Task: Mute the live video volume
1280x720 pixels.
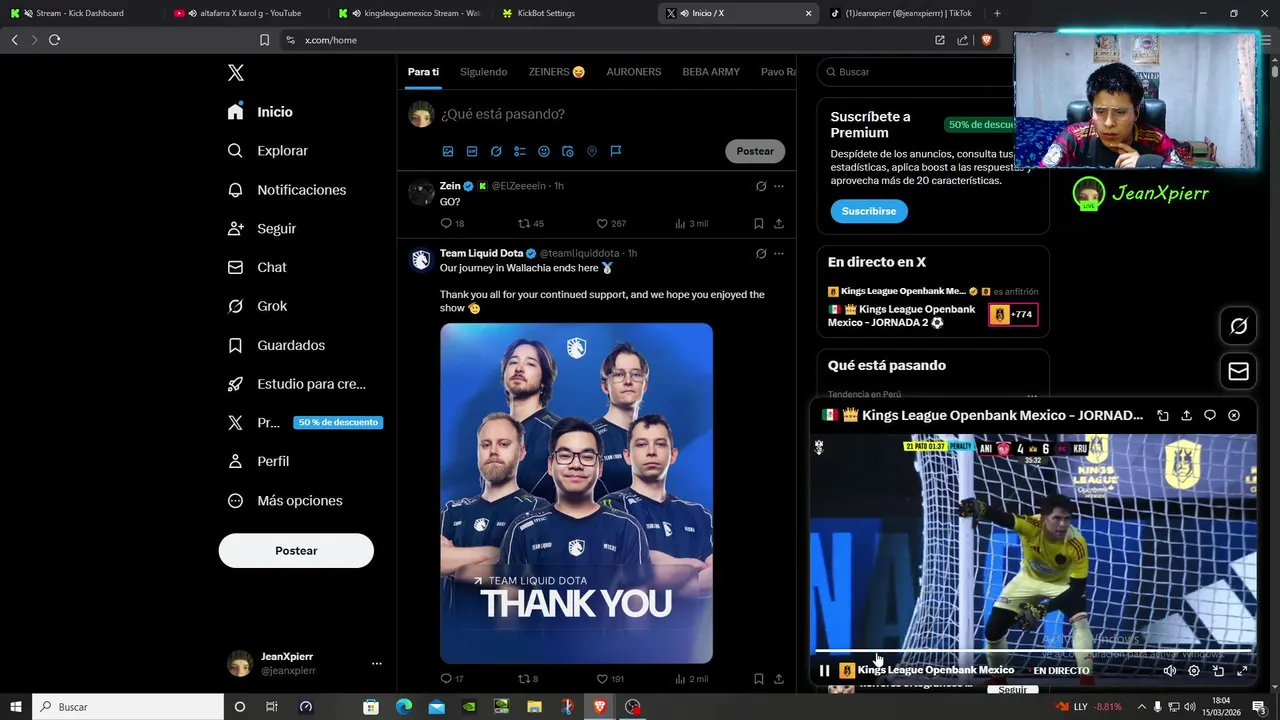Action: coord(1170,671)
